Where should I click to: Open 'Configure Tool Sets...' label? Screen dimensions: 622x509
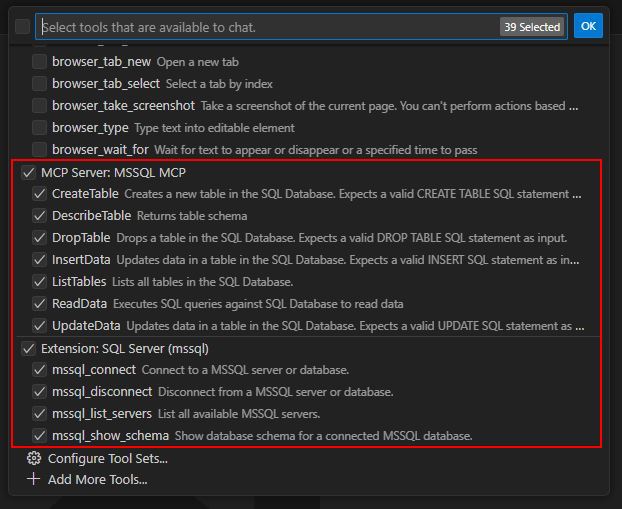[x=108, y=459]
